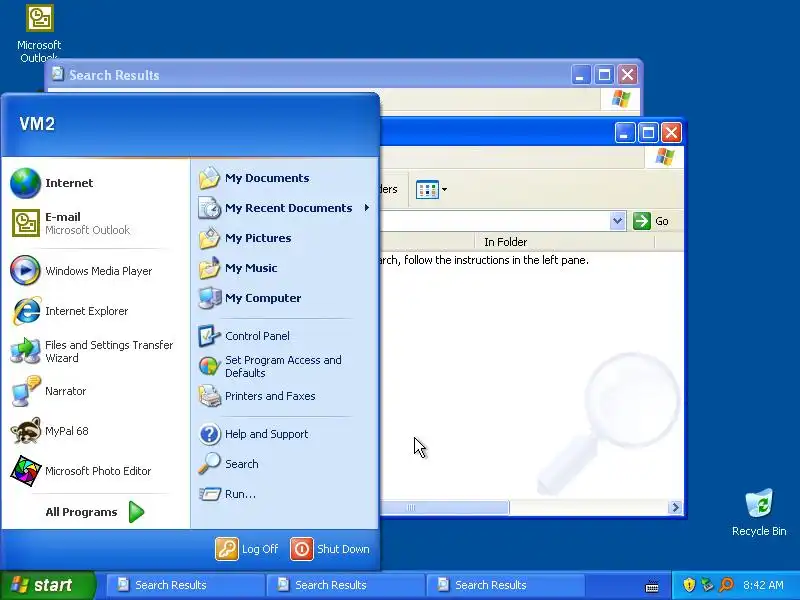Open Control Panel
Image resolution: width=800 pixels, height=600 pixels.
pos(285,336)
